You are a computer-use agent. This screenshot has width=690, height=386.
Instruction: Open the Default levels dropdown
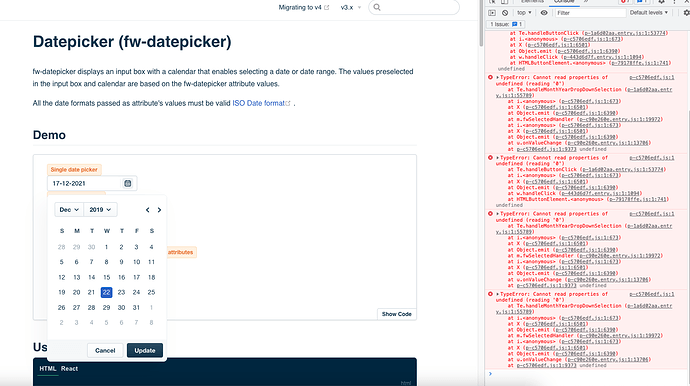pyautogui.click(x=649, y=13)
